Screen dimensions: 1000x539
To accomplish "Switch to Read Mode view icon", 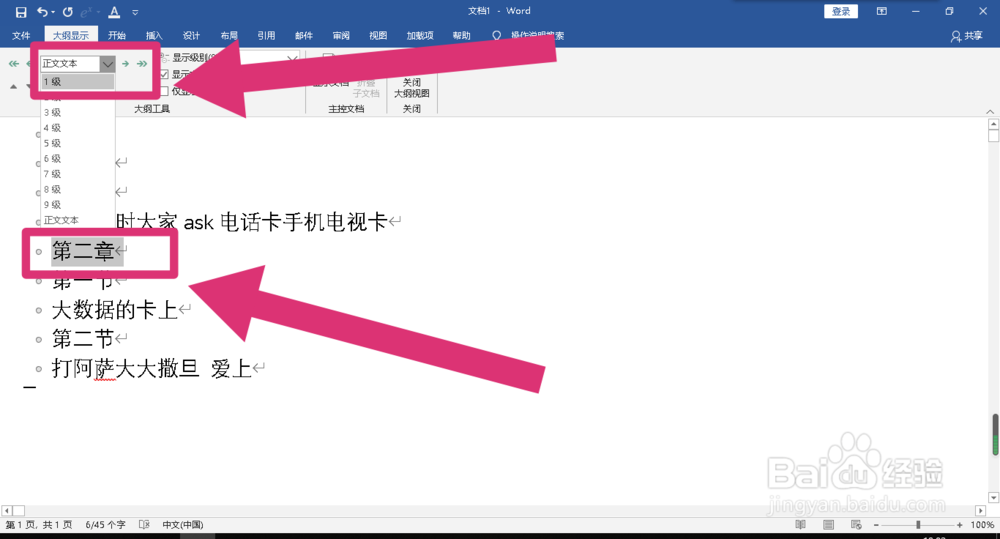I will click(800, 524).
